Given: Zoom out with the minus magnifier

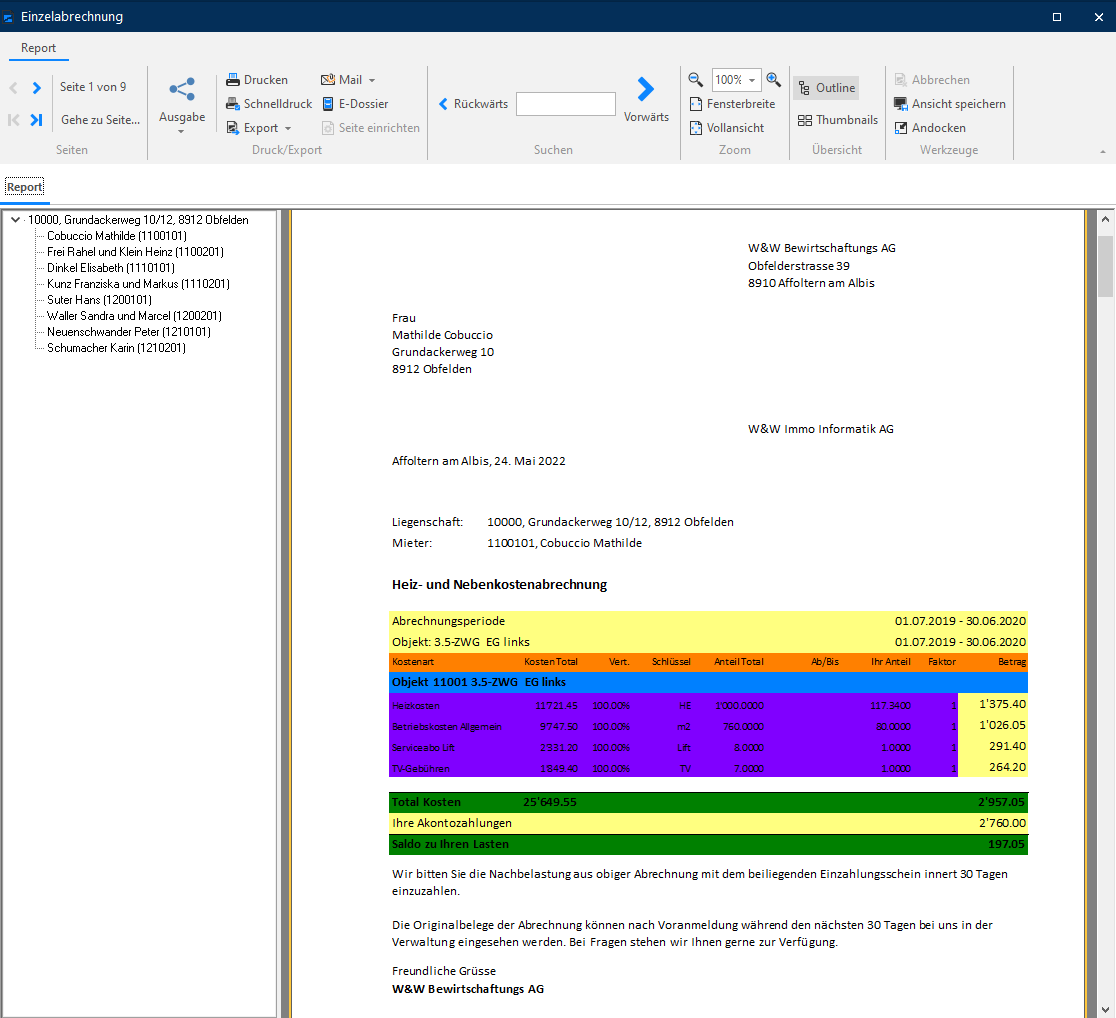Looking at the screenshot, I should [695, 80].
